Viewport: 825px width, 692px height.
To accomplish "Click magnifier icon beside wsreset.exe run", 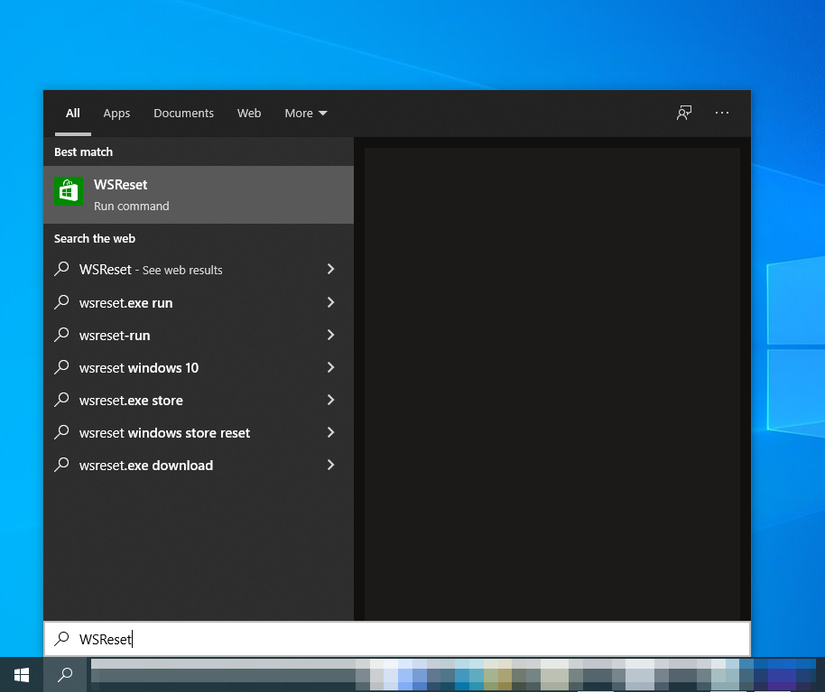I will click(62, 302).
